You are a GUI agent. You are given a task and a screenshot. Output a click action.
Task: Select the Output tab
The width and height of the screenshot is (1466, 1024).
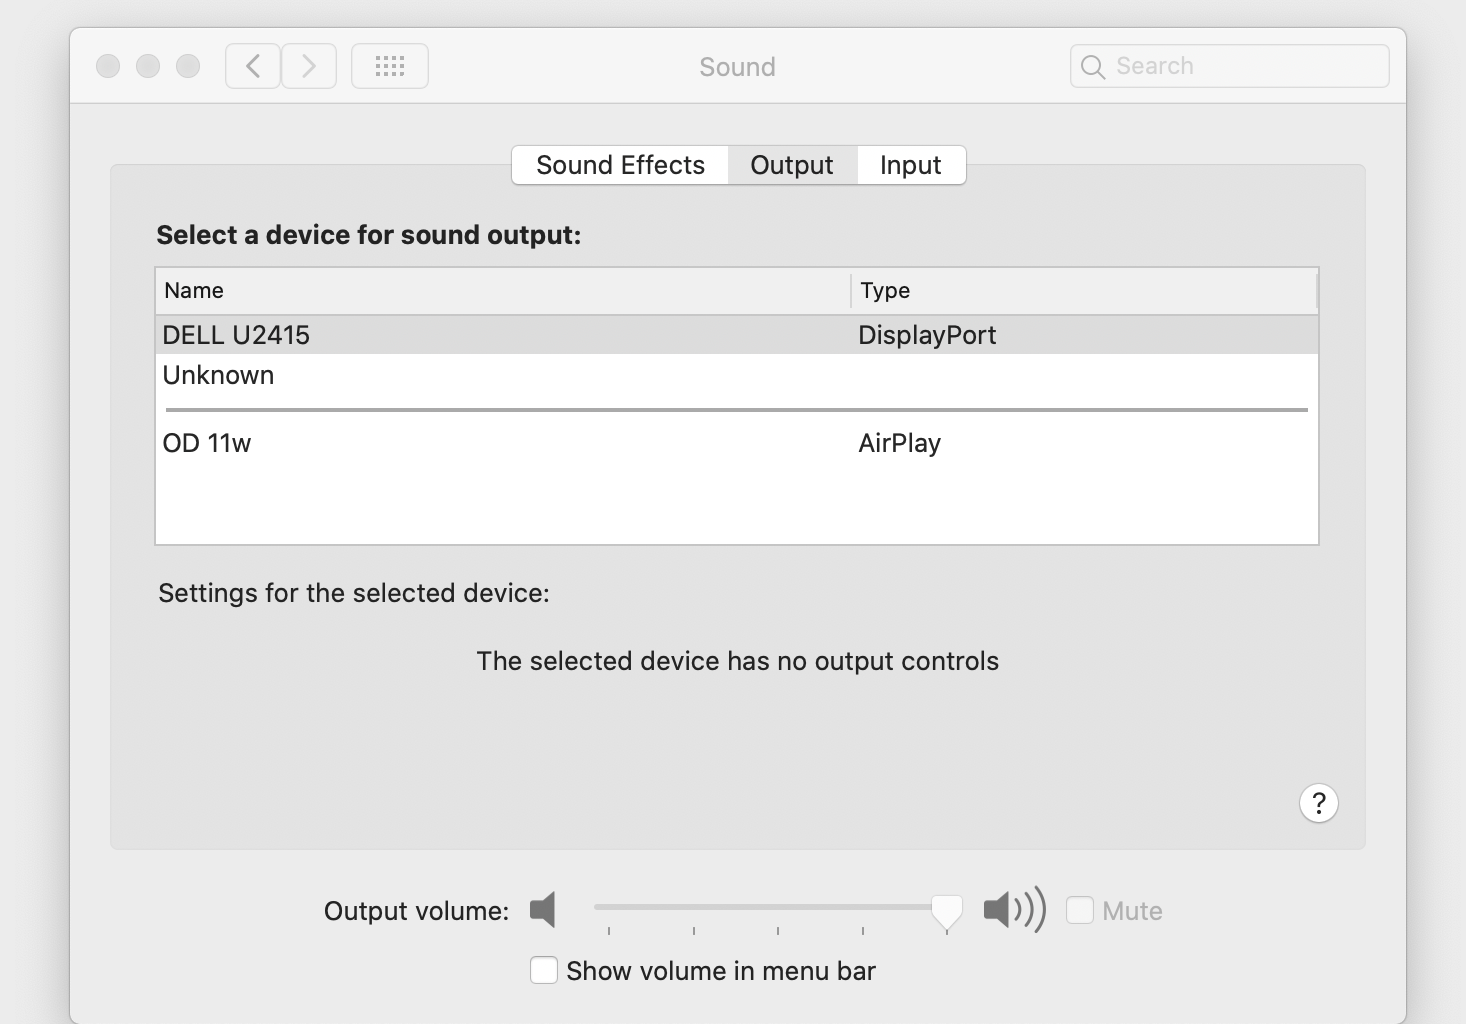coord(792,165)
